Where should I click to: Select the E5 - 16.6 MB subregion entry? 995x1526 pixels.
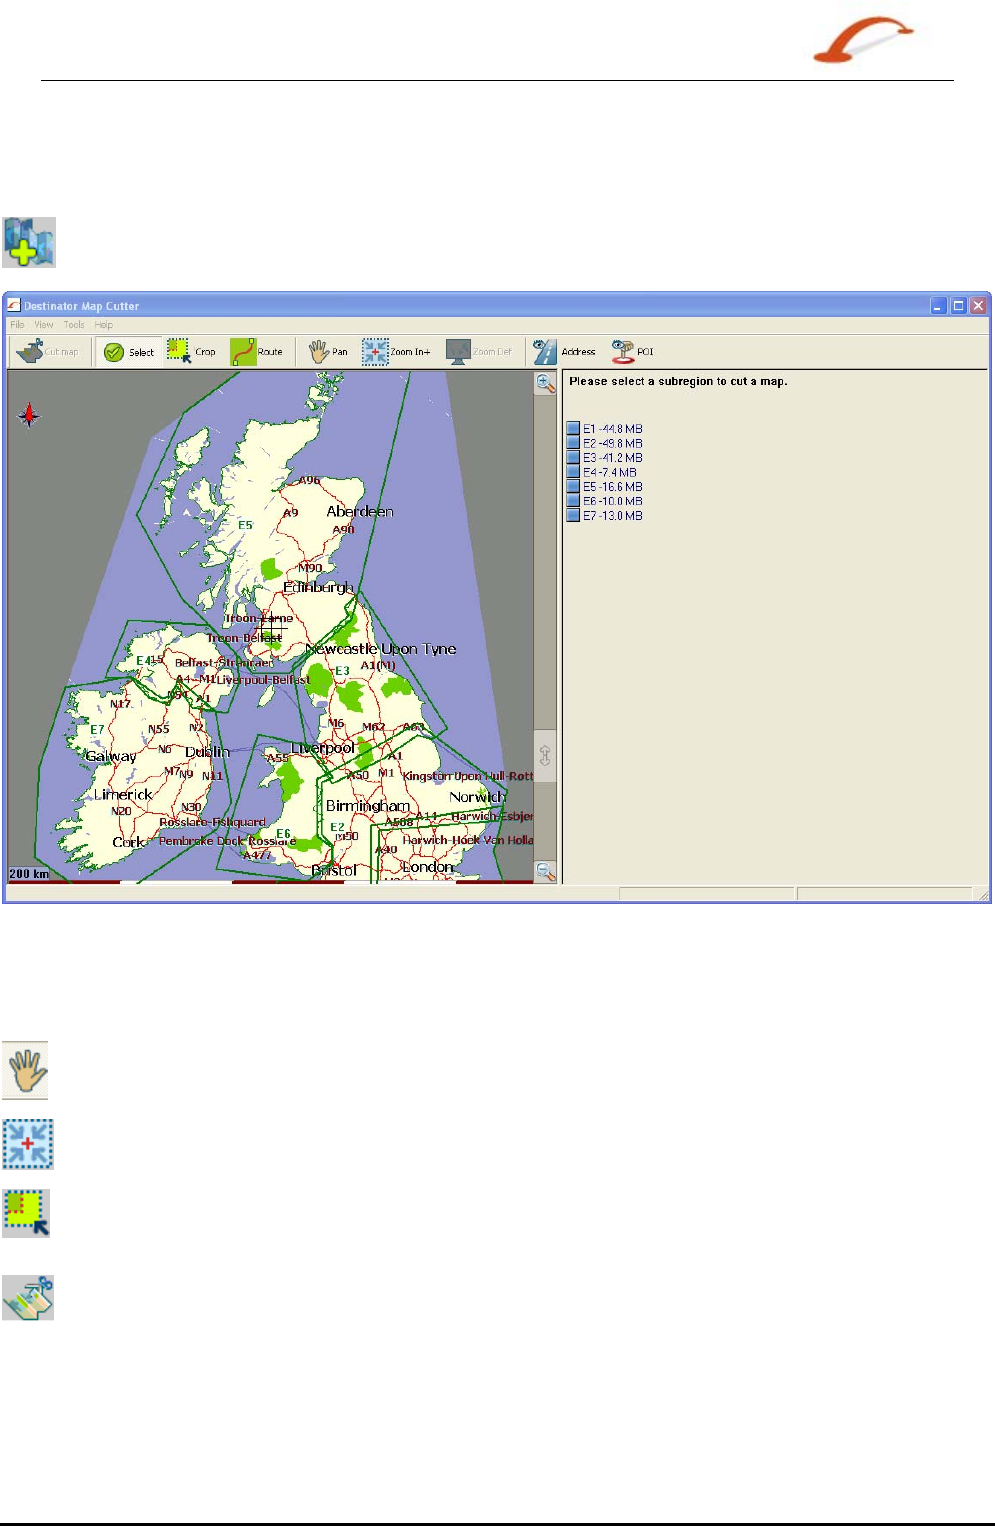[x=612, y=487]
